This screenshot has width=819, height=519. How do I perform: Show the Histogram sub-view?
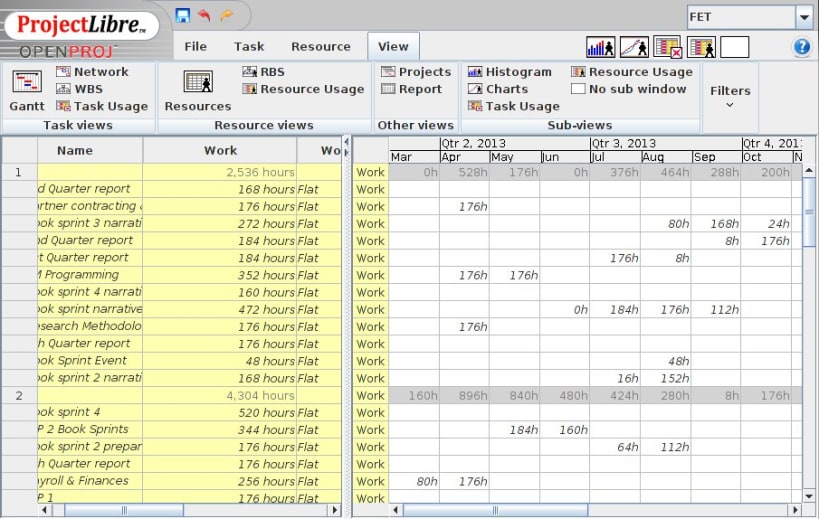(510, 72)
